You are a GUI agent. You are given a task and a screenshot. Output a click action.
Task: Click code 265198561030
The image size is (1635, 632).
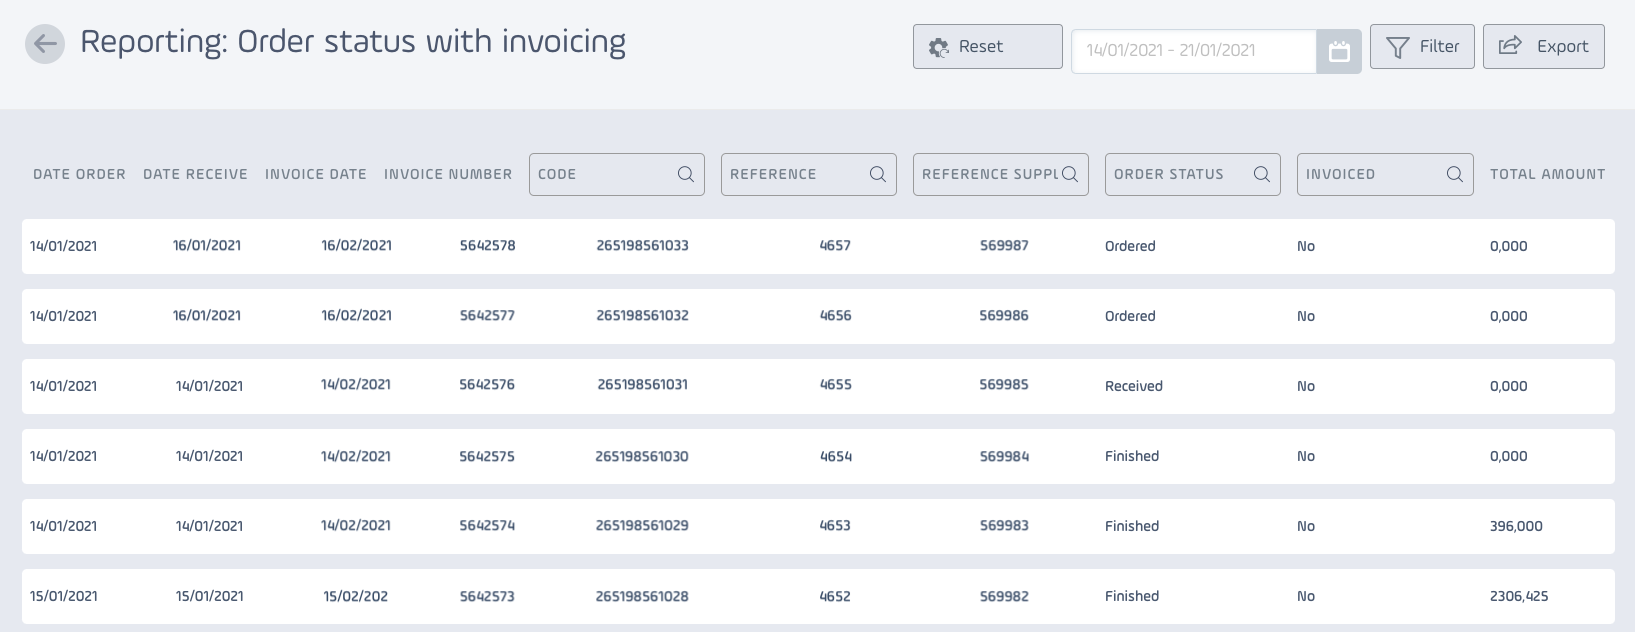pyautogui.click(x=642, y=456)
